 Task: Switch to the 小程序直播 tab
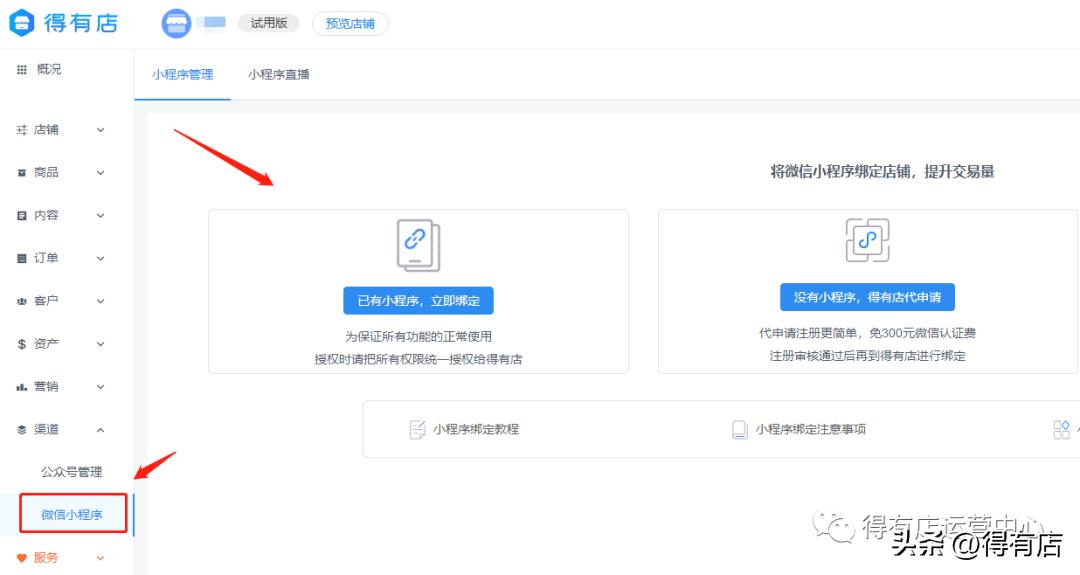(x=279, y=74)
